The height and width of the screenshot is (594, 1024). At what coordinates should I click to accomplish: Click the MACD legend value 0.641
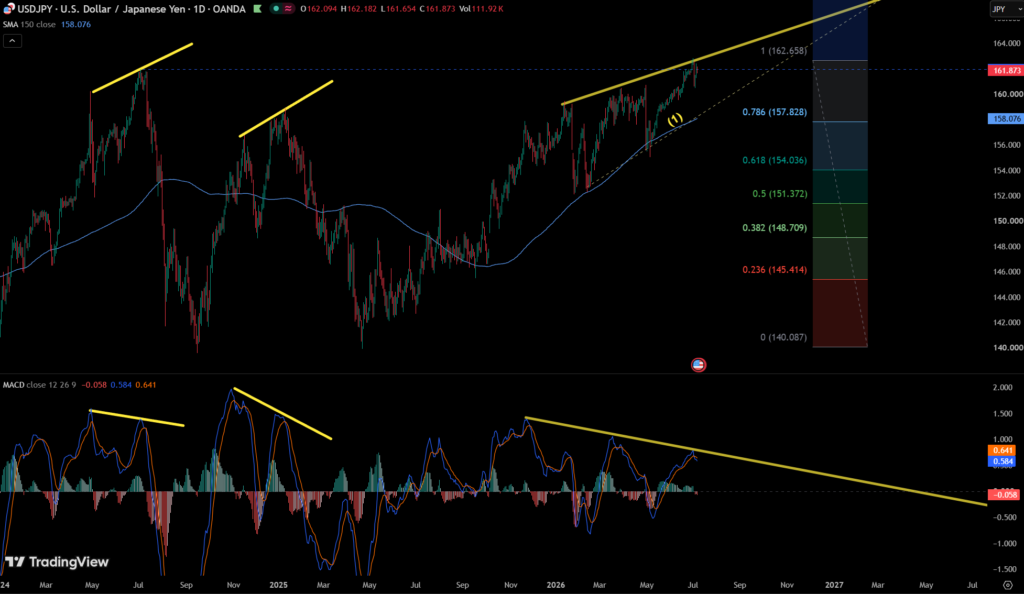[146, 384]
